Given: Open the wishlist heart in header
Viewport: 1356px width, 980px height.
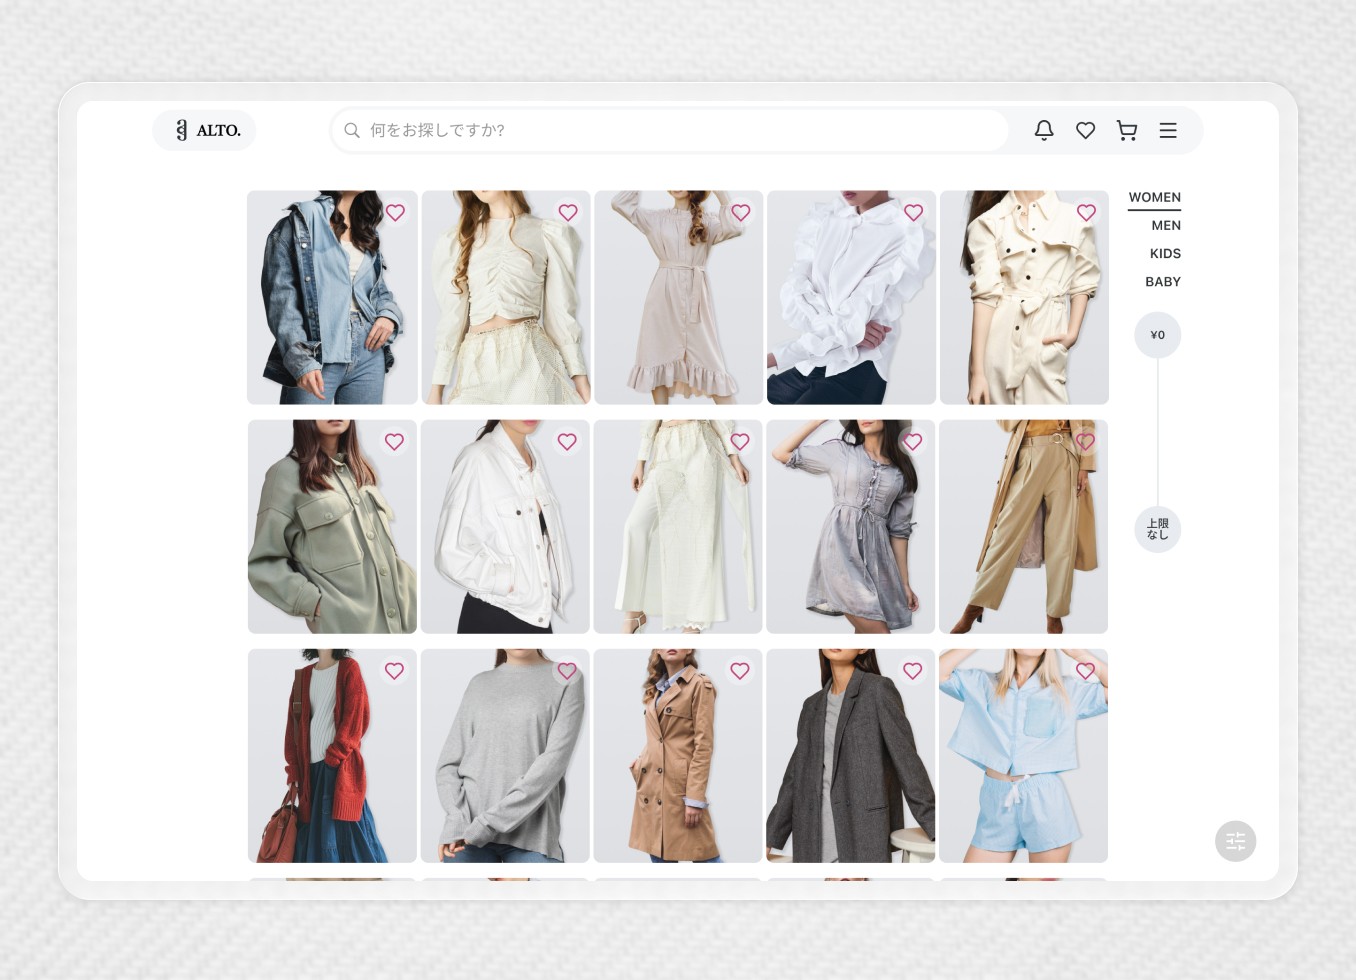Looking at the screenshot, I should click(x=1086, y=130).
